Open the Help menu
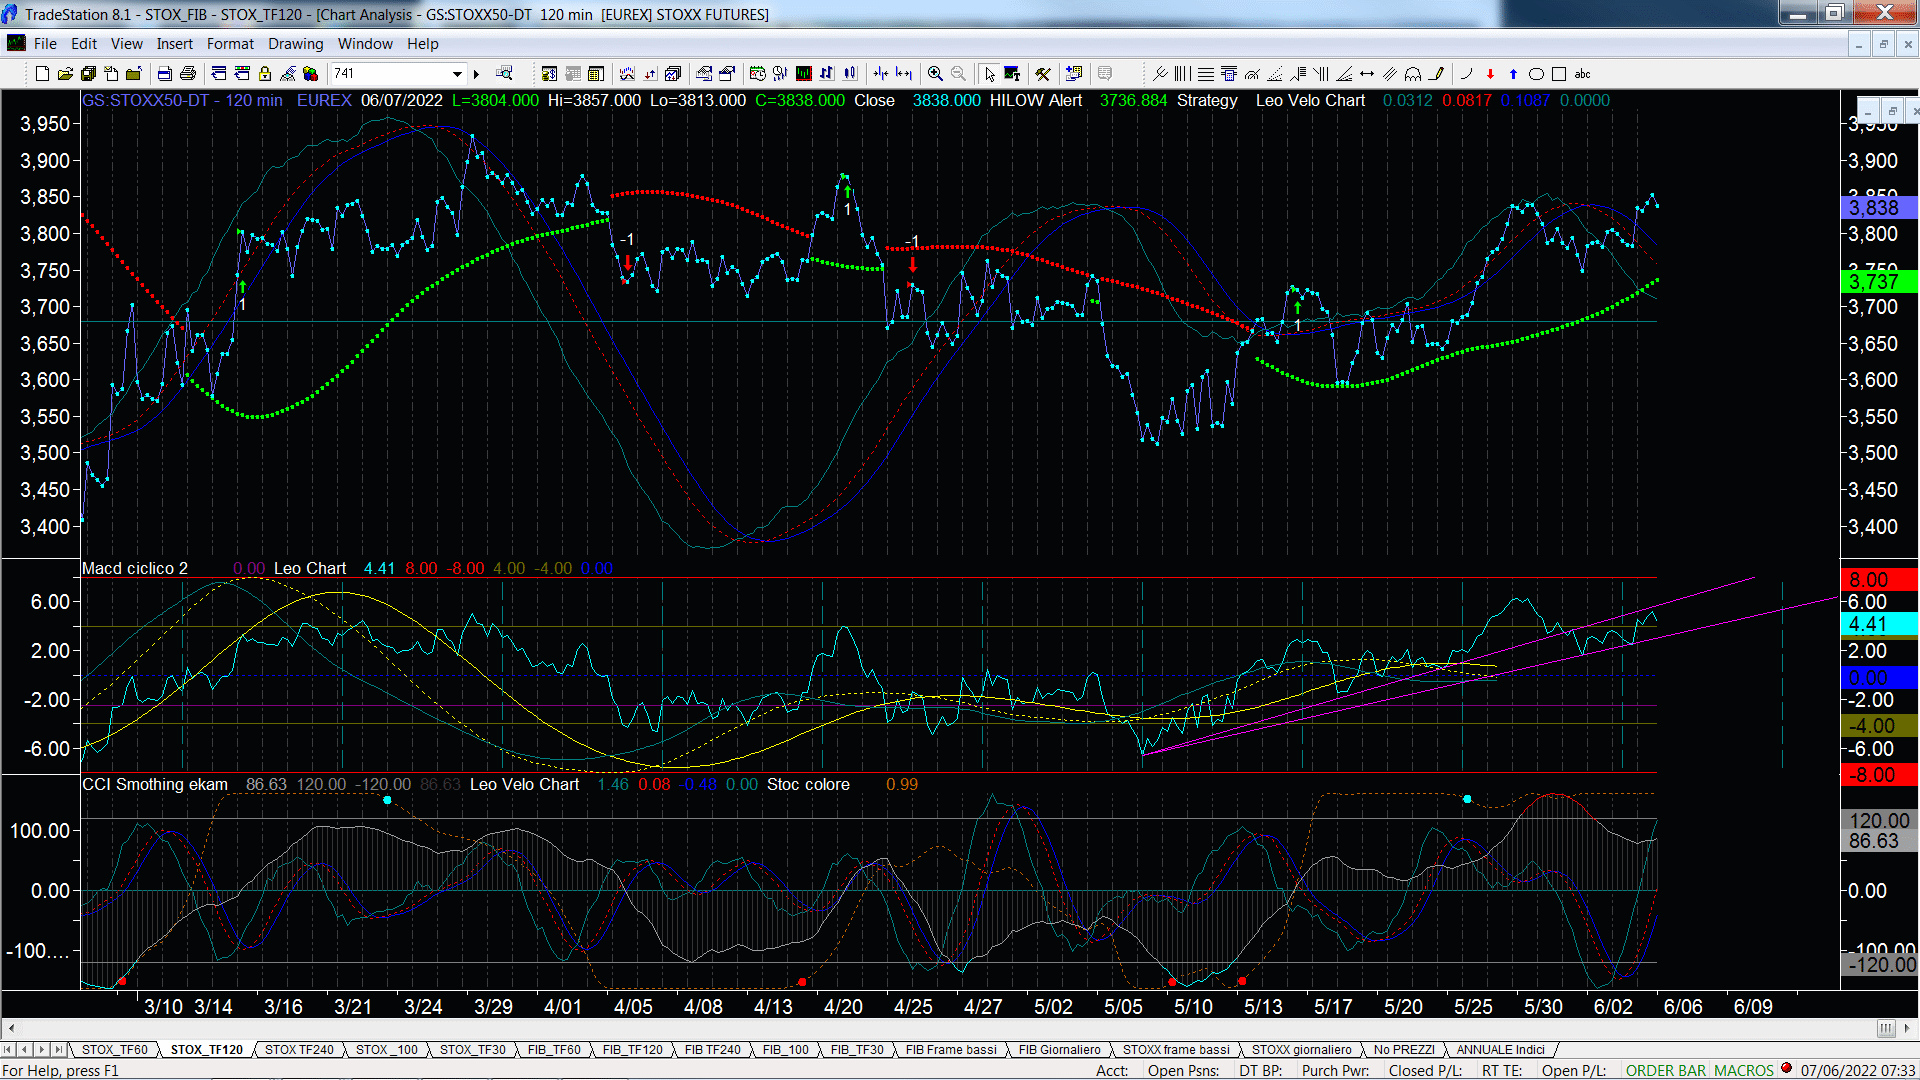1920x1080 pixels. (422, 44)
